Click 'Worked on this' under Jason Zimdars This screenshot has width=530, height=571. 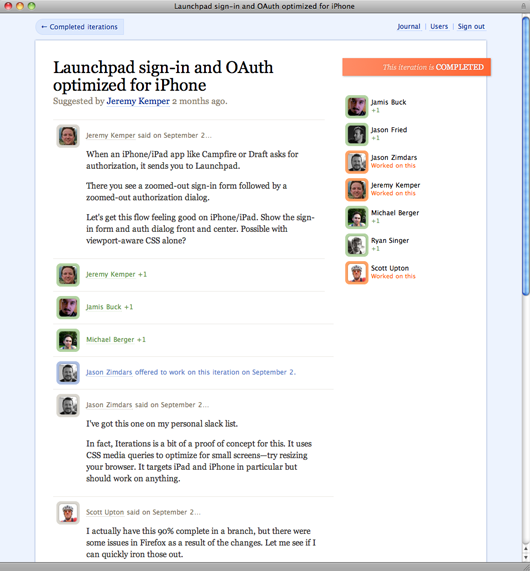pos(393,166)
